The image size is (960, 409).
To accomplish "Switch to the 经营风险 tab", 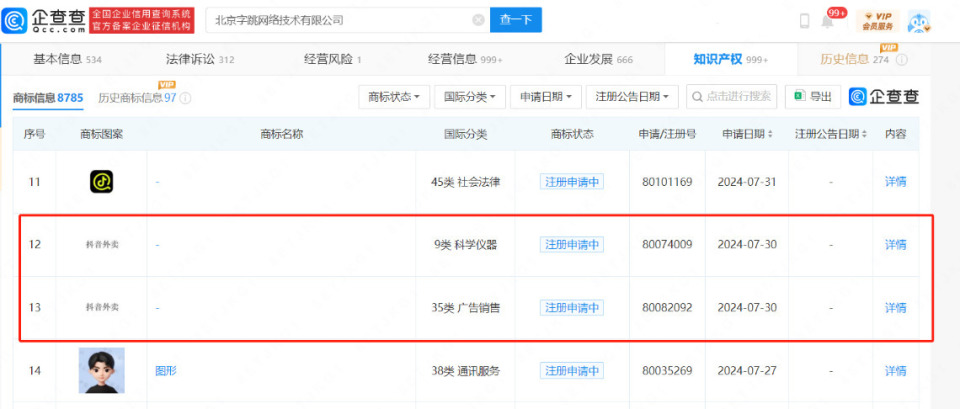I will point(333,59).
